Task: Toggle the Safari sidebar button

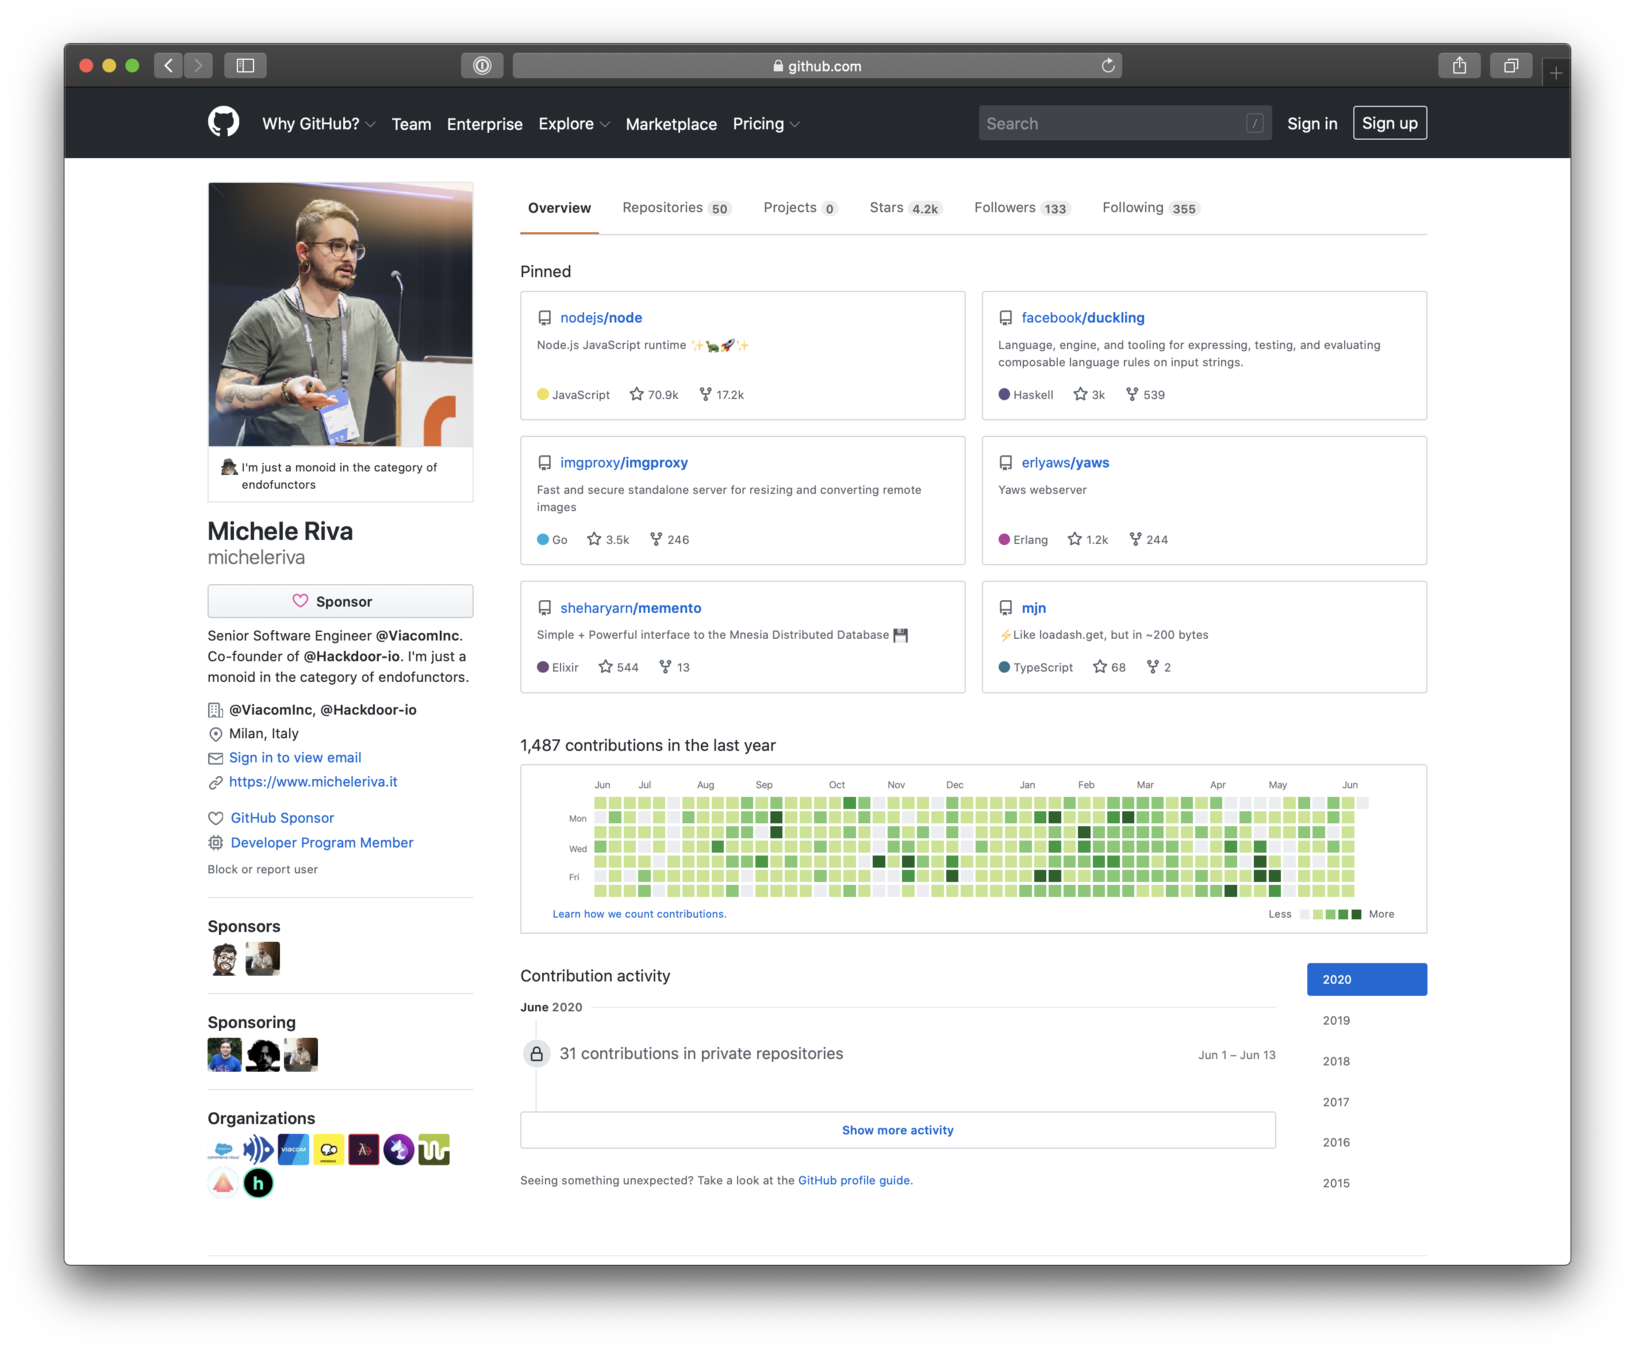Action: click(x=245, y=66)
